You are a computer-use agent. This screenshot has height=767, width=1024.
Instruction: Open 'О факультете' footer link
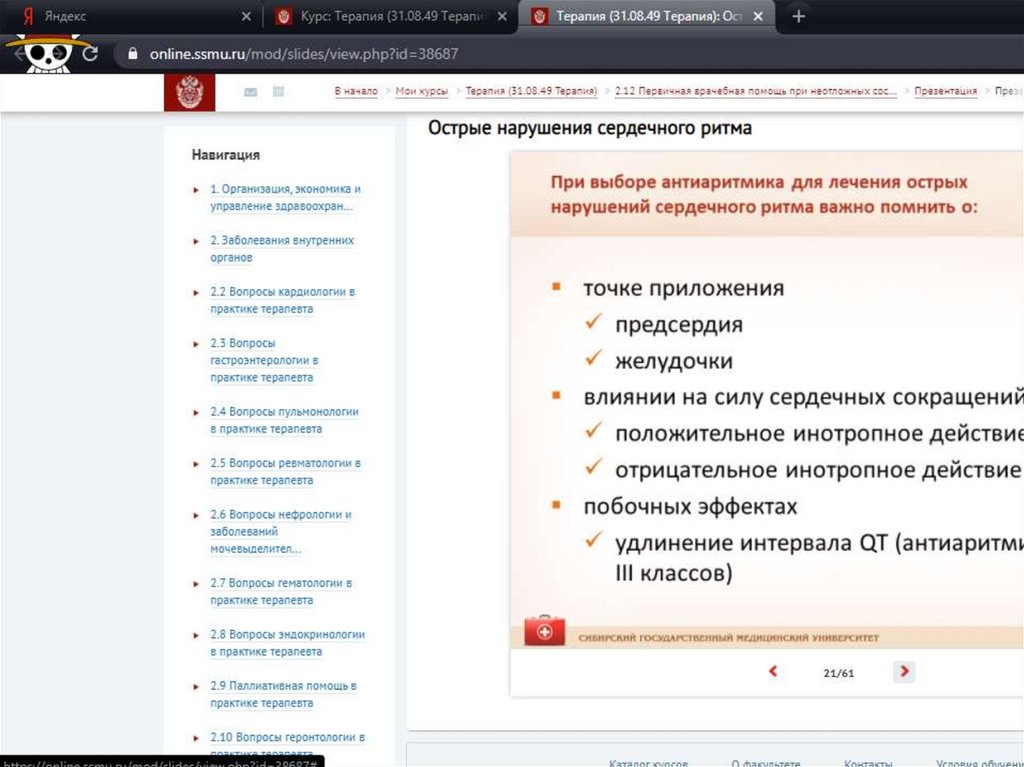(x=765, y=762)
